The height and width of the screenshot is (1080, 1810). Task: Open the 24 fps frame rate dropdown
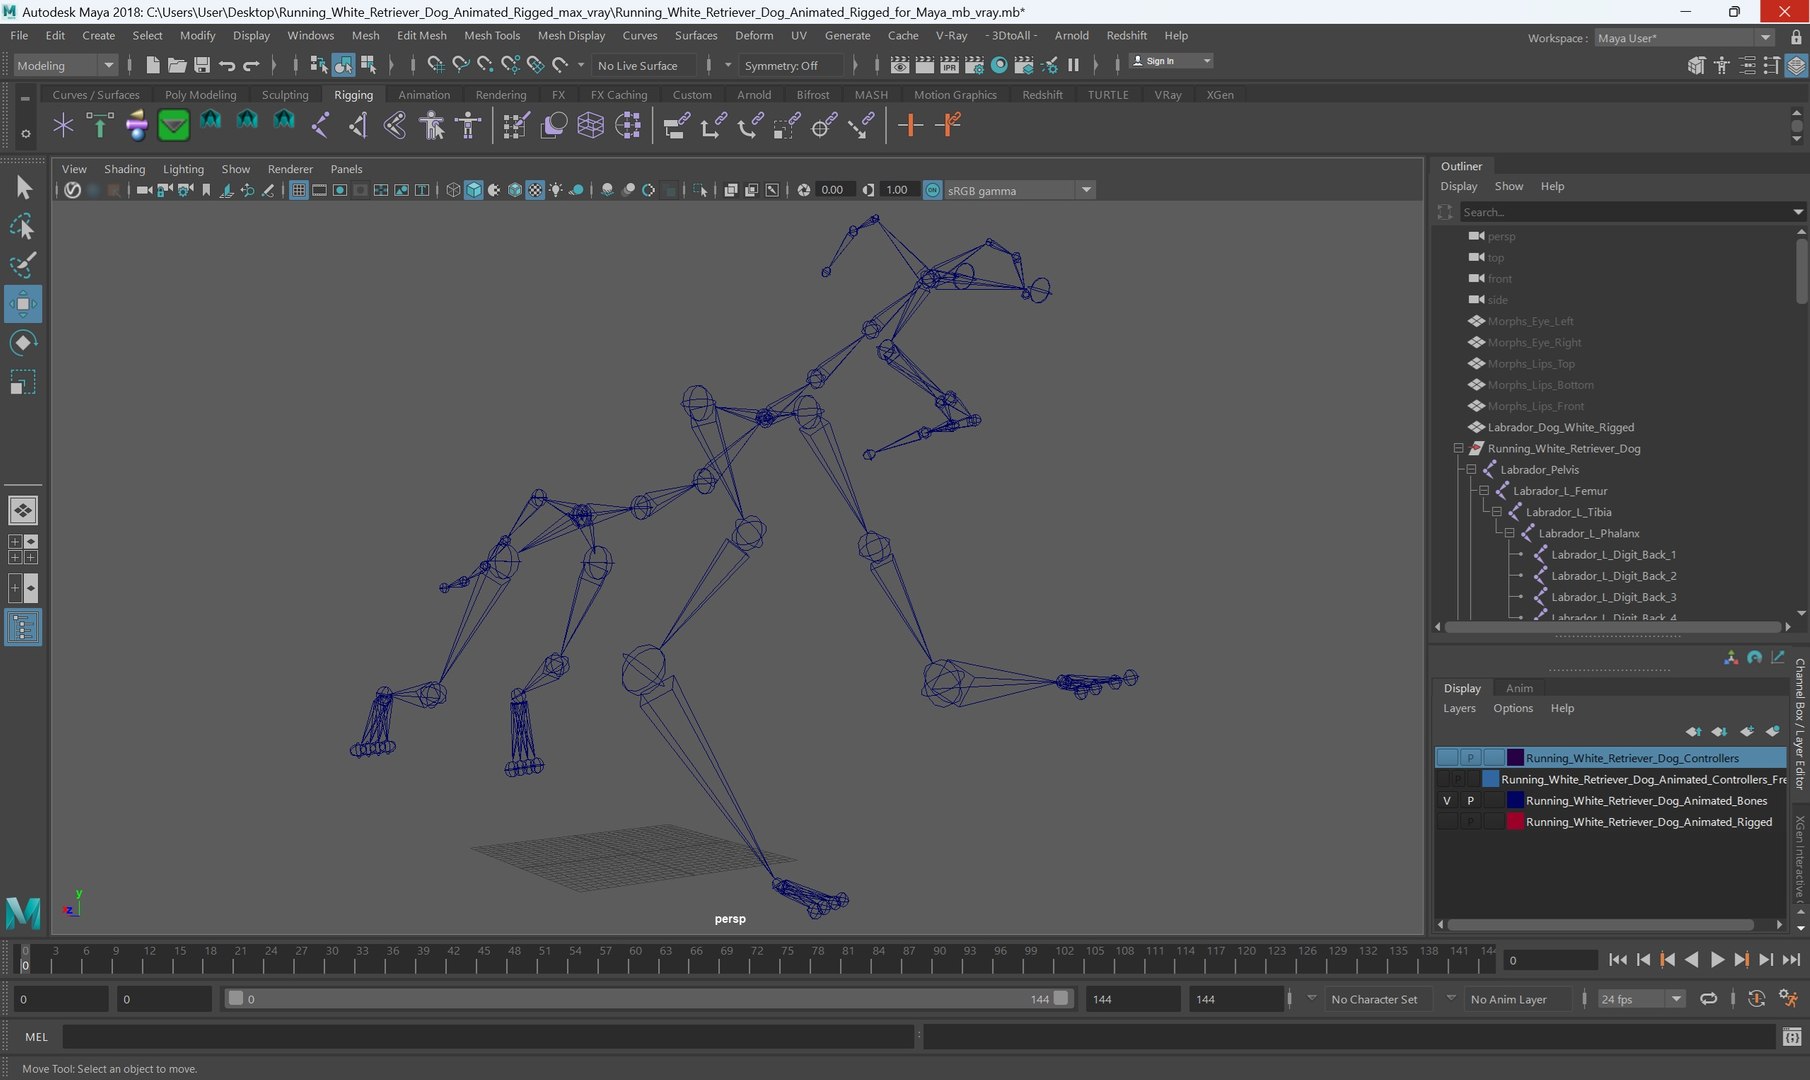pyautogui.click(x=1641, y=999)
